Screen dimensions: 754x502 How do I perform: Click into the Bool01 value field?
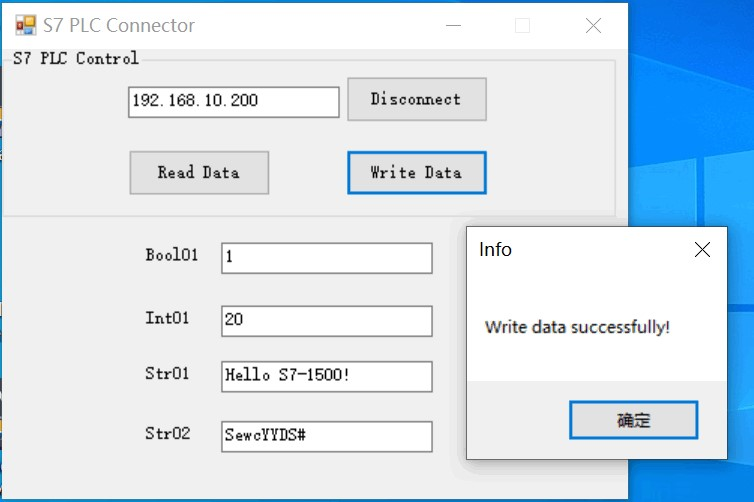[x=326, y=257]
